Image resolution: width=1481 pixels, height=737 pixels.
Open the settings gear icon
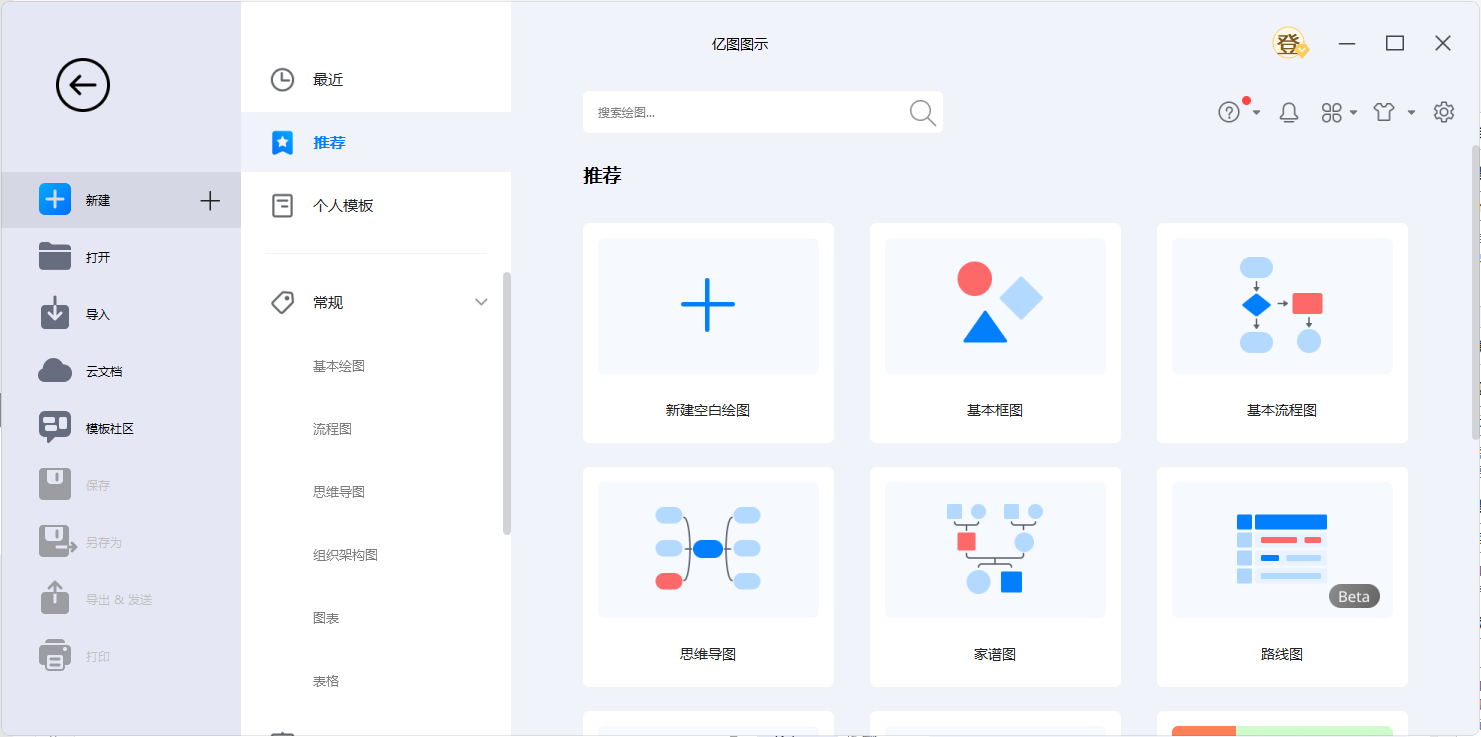tap(1443, 112)
